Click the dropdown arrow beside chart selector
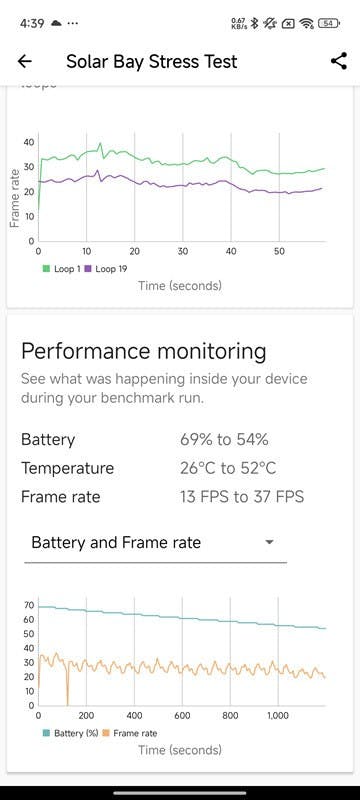Image resolution: width=360 pixels, height=800 pixels. coord(270,542)
